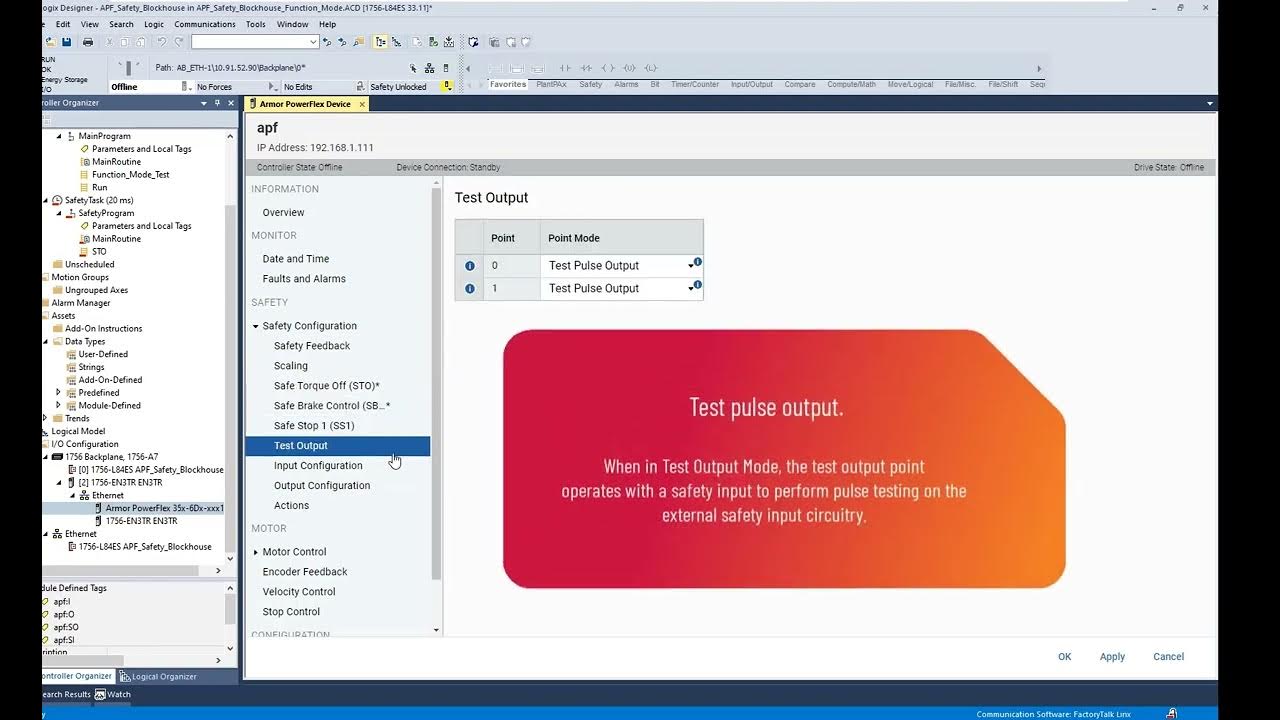The height and width of the screenshot is (720, 1280).
Task: Open the Logic menu
Action: click(154, 24)
